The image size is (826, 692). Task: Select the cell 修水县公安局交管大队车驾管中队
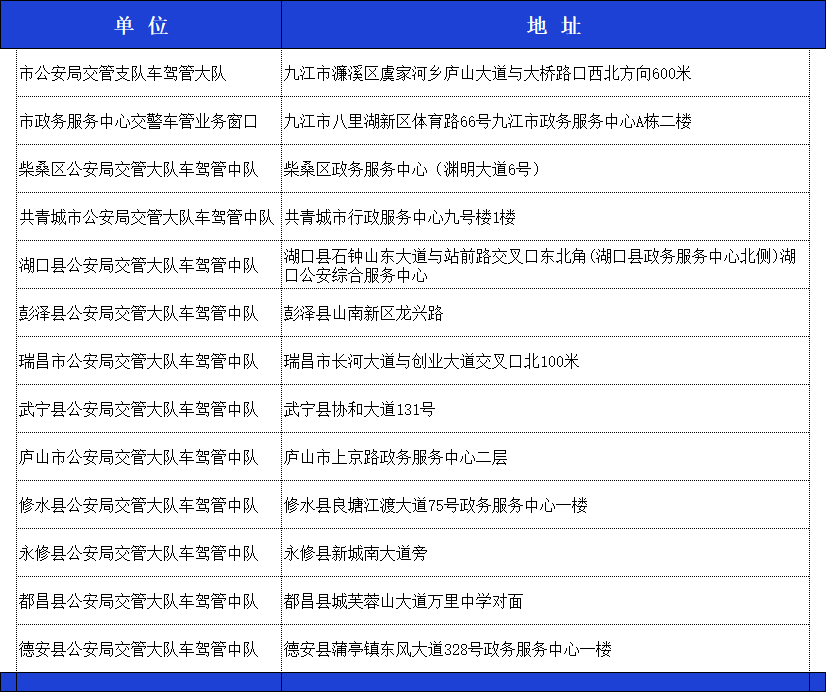149,505
